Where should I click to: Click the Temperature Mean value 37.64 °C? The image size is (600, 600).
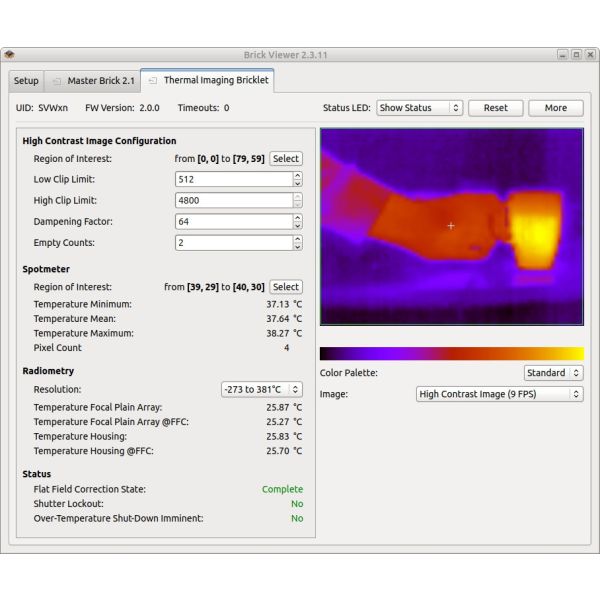pos(284,319)
